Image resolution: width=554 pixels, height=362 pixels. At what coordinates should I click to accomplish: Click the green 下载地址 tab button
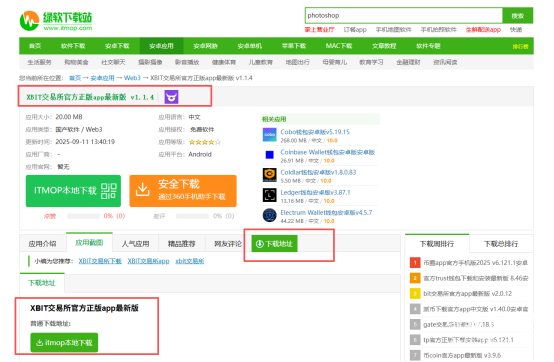[275, 244]
